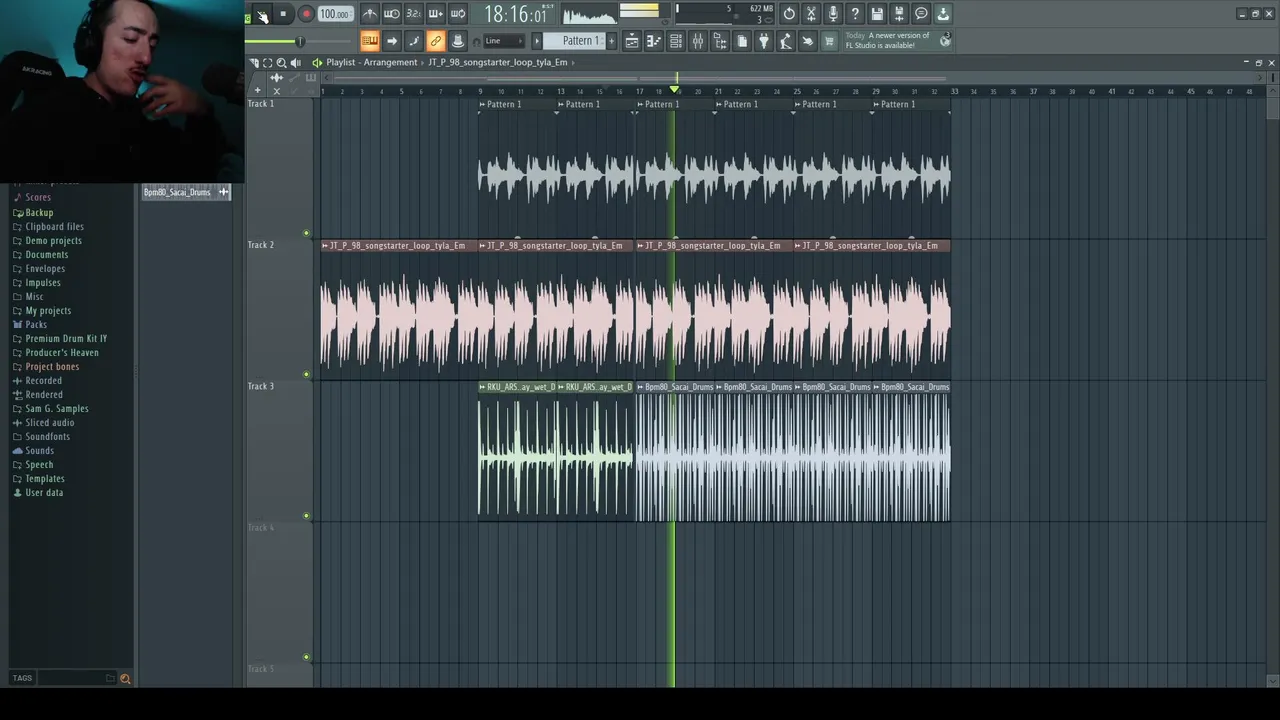
Task: Open first RKU_ARS clip menu on Track 3
Action: pos(482,387)
